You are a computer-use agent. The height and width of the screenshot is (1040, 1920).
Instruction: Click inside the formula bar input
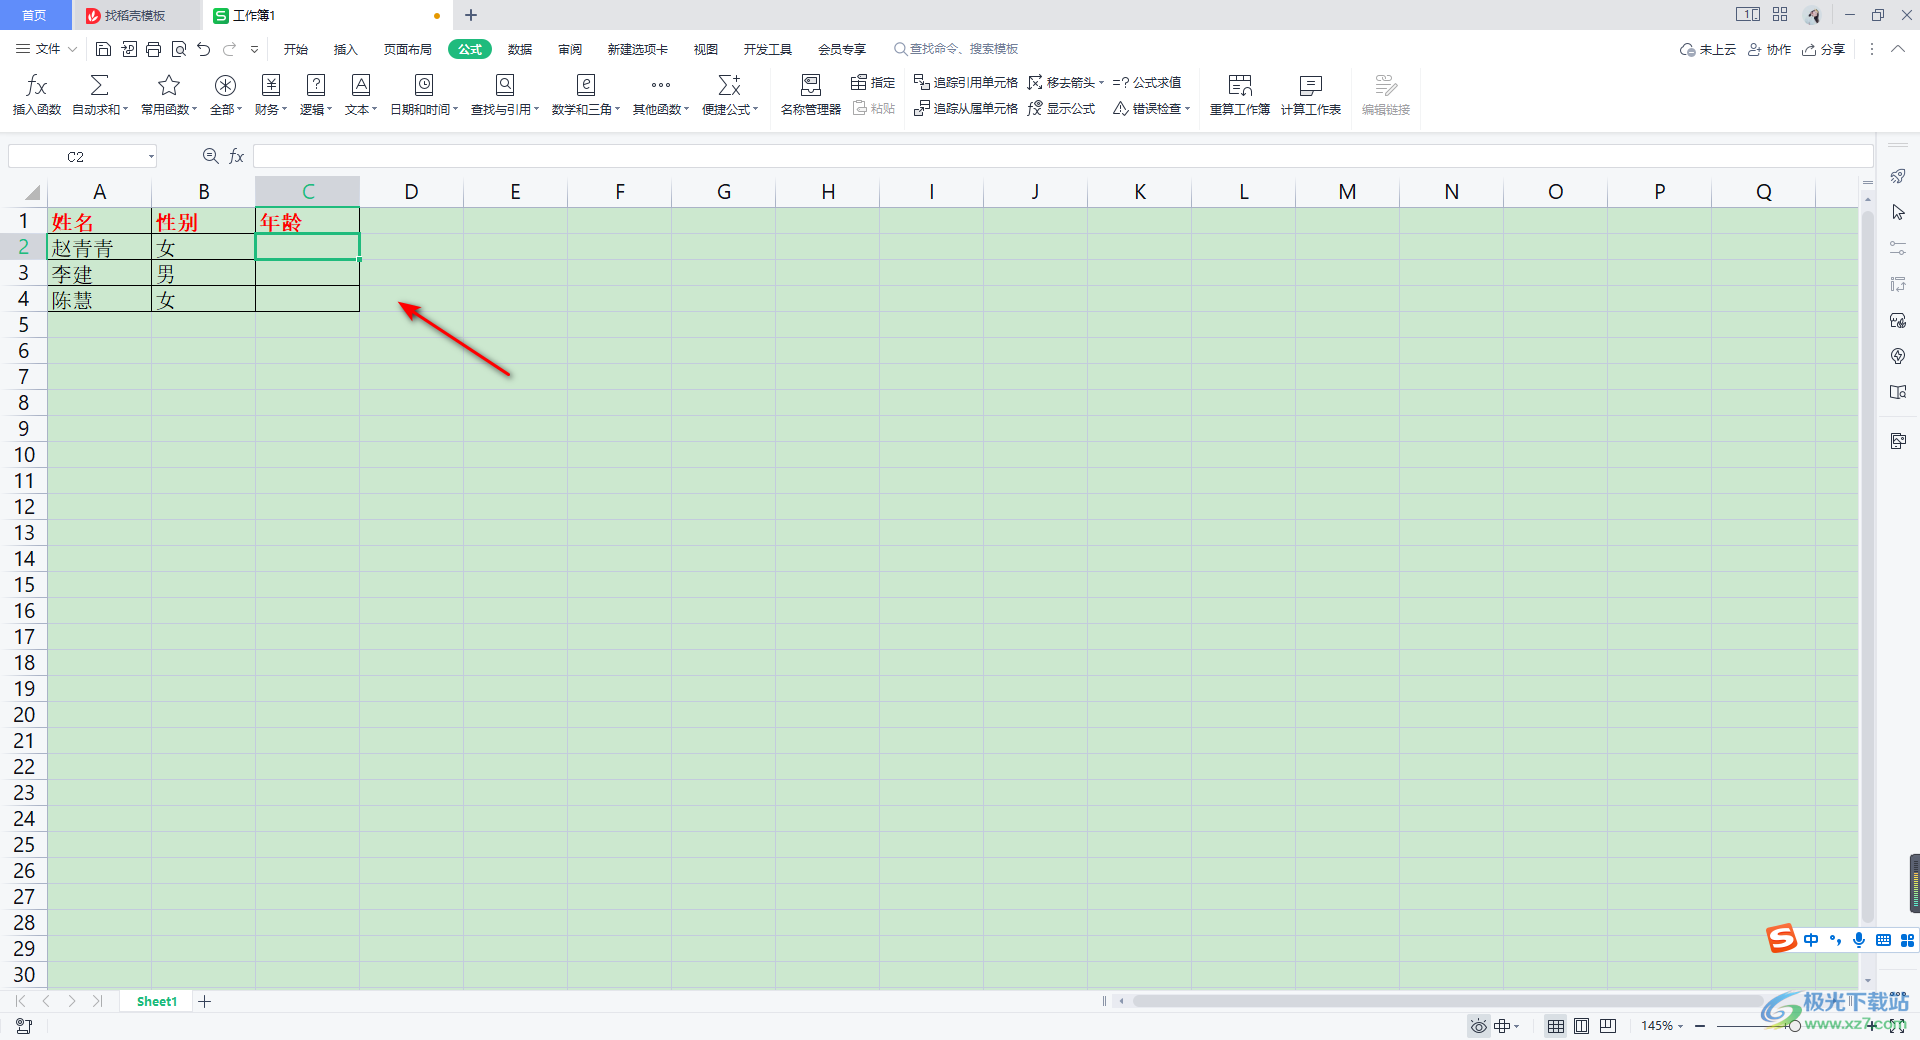[1063, 156]
